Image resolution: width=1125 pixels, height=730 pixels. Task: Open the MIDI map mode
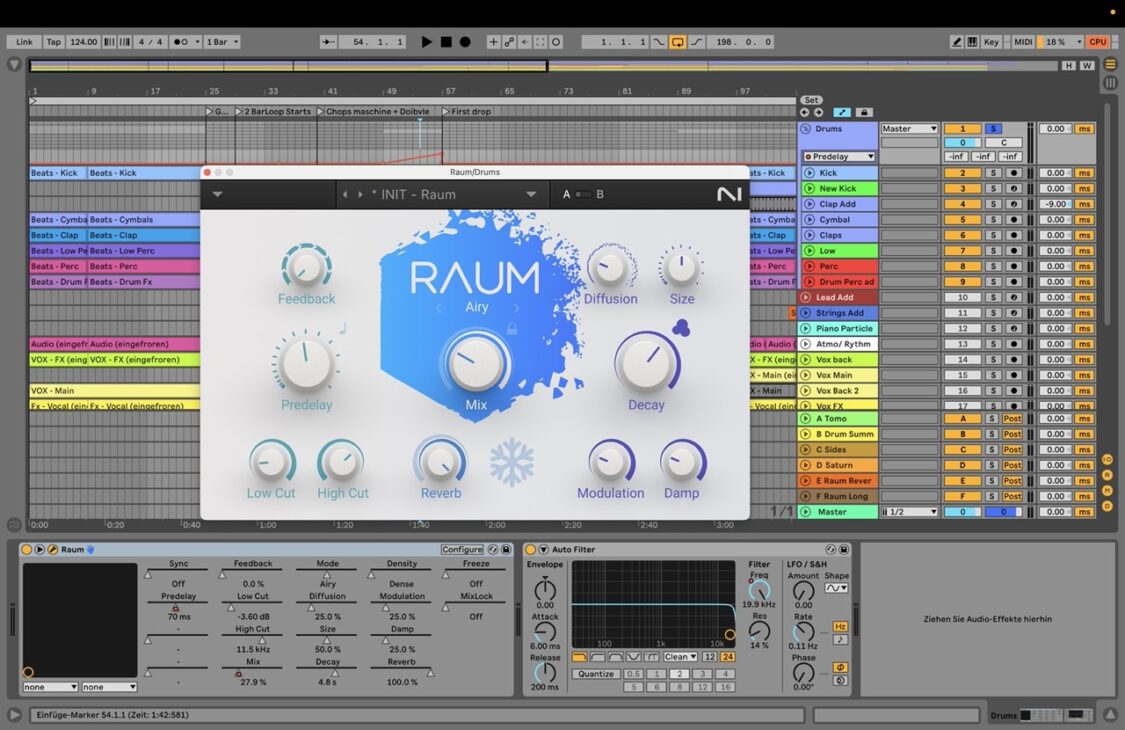point(1023,42)
